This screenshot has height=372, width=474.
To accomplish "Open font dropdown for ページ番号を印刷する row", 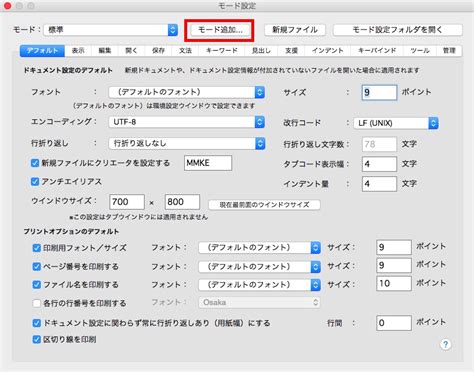I will tap(259, 267).
